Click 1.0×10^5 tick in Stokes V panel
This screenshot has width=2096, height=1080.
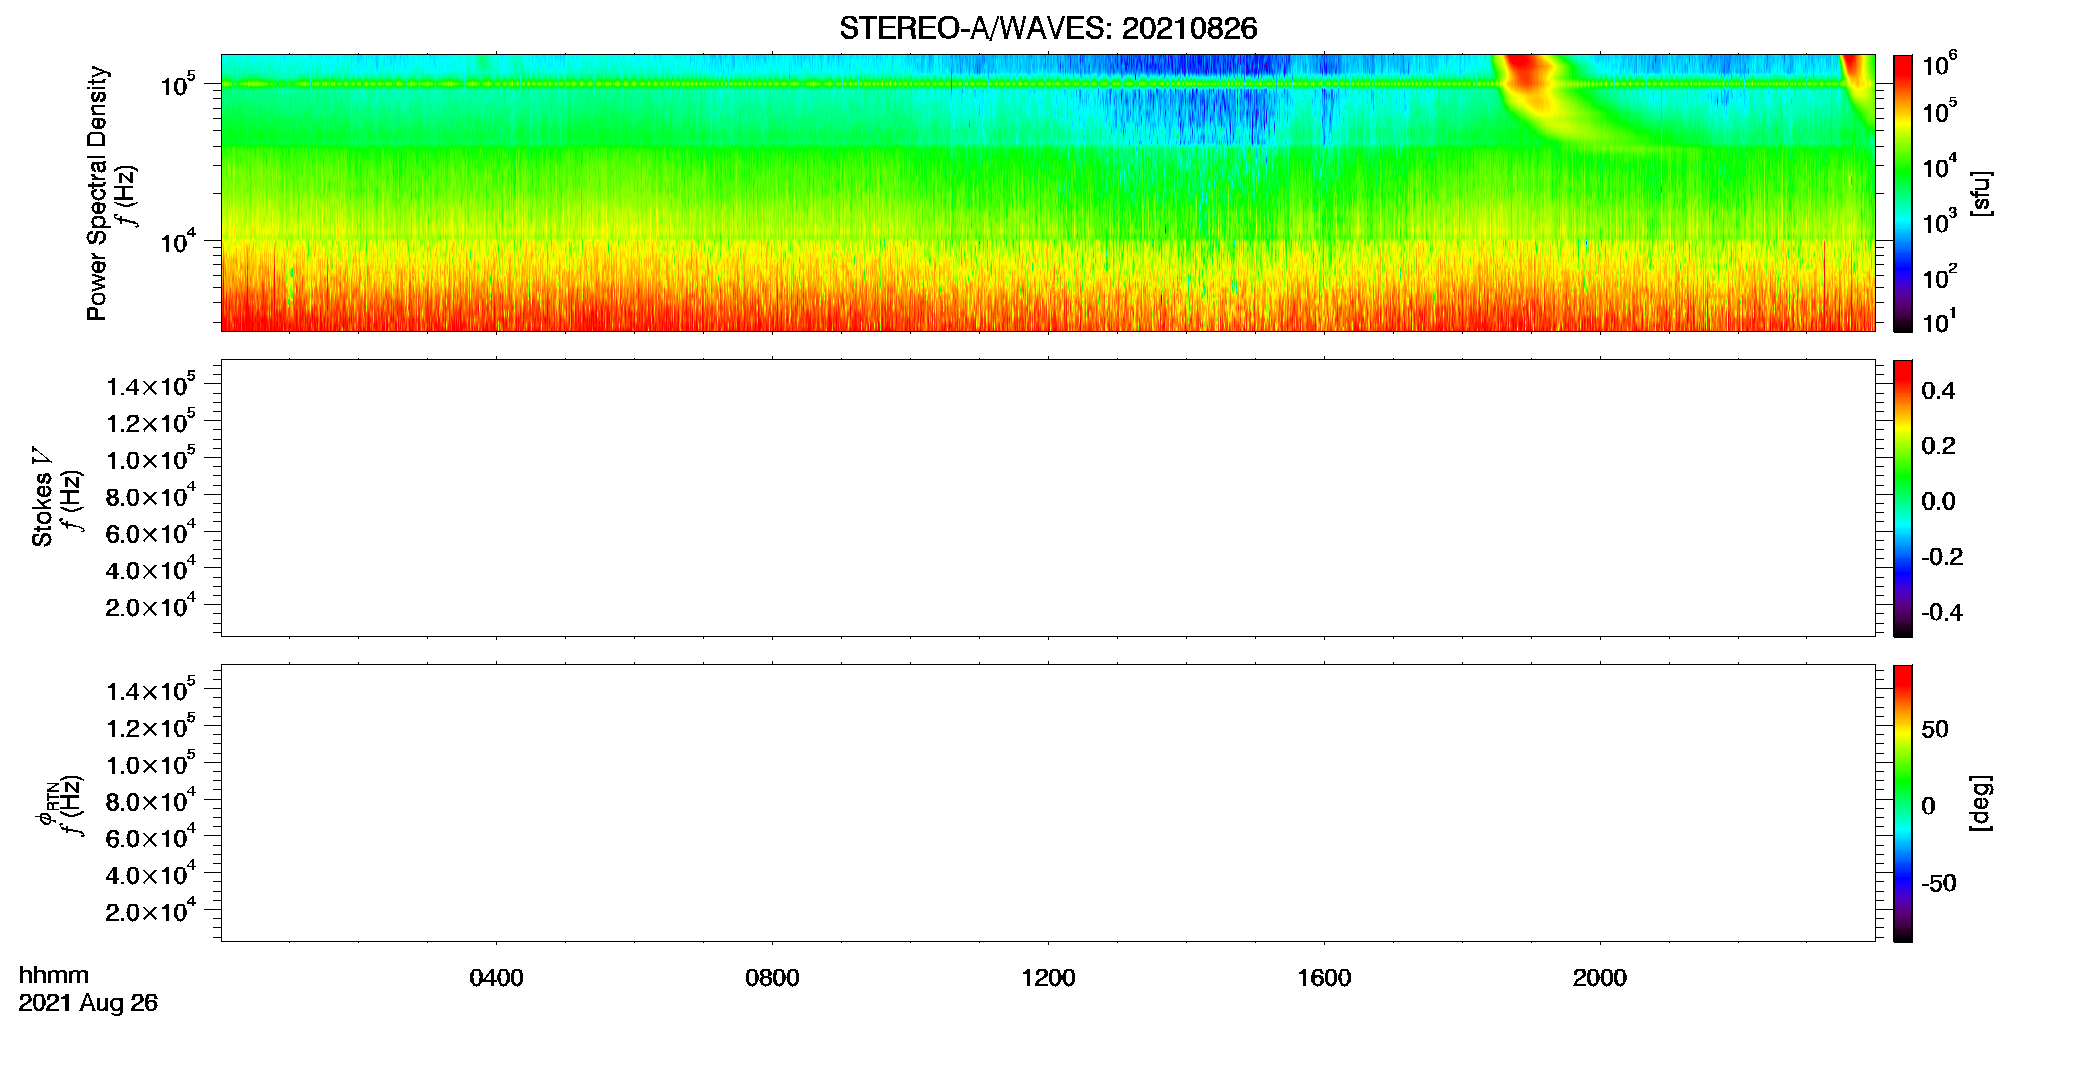tap(150, 459)
